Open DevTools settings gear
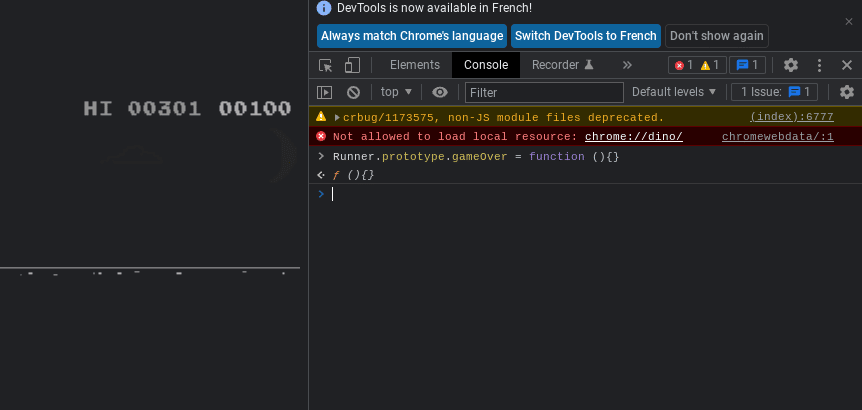862x410 pixels. coord(791,65)
